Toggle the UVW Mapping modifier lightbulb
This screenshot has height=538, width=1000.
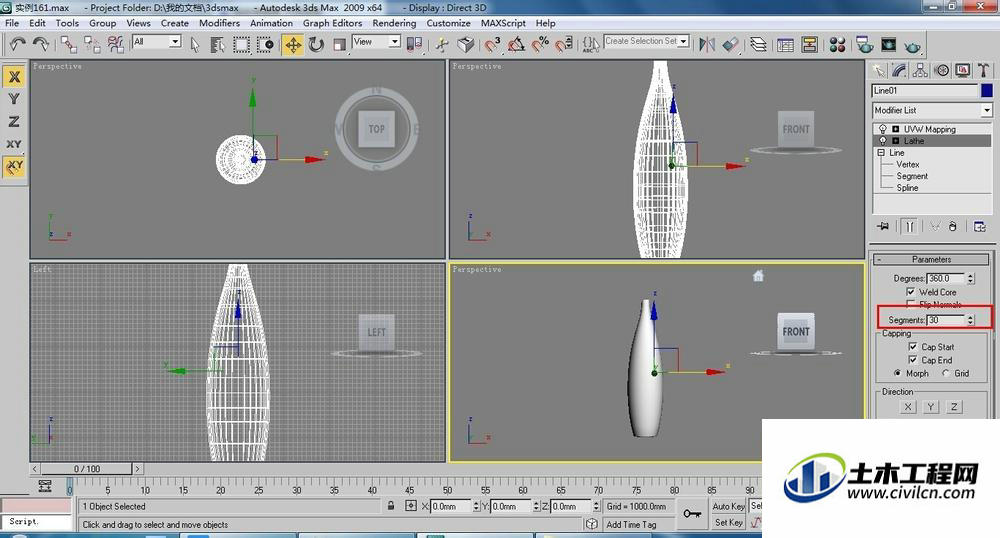point(883,129)
